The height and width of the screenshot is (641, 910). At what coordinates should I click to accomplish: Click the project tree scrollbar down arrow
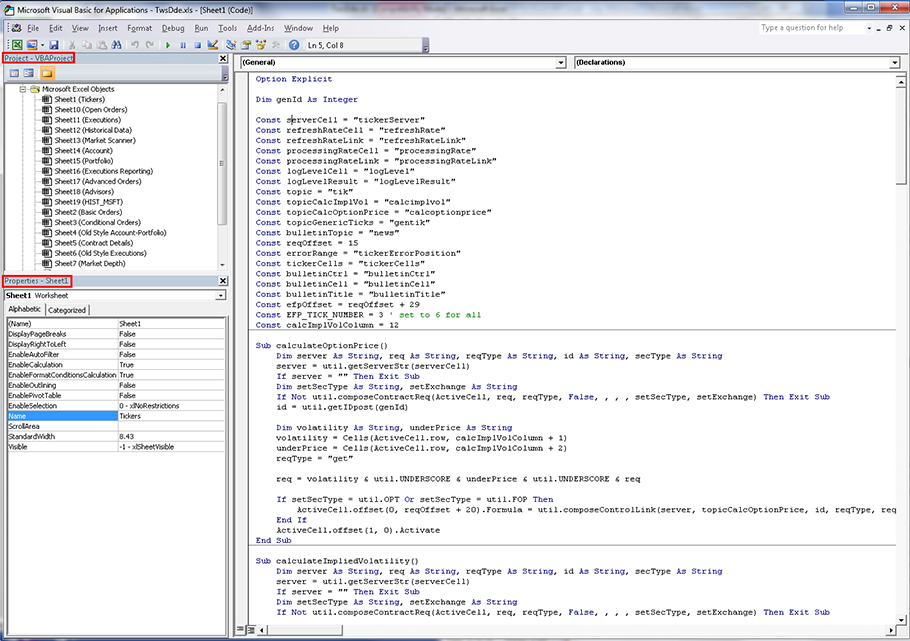[x=222, y=265]
